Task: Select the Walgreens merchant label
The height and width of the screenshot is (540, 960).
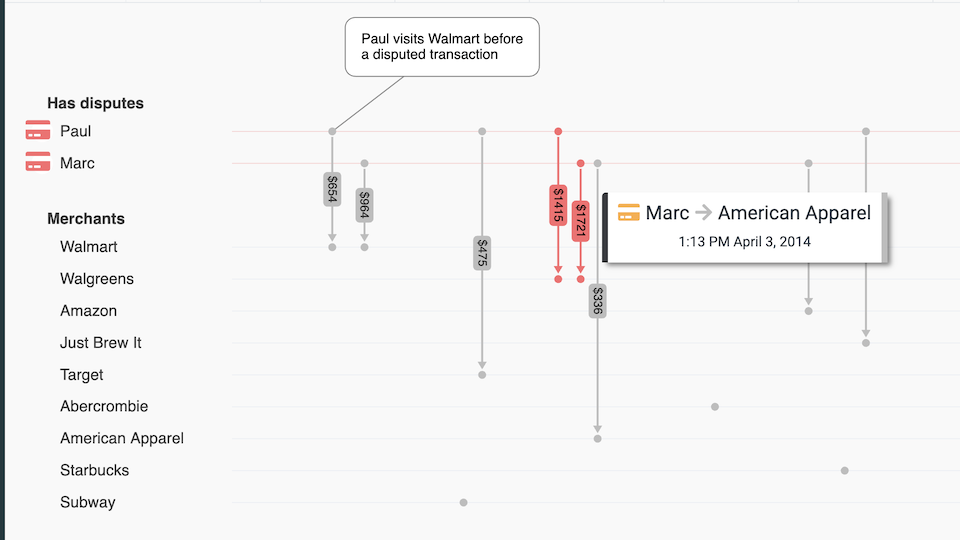Action: 97,279
